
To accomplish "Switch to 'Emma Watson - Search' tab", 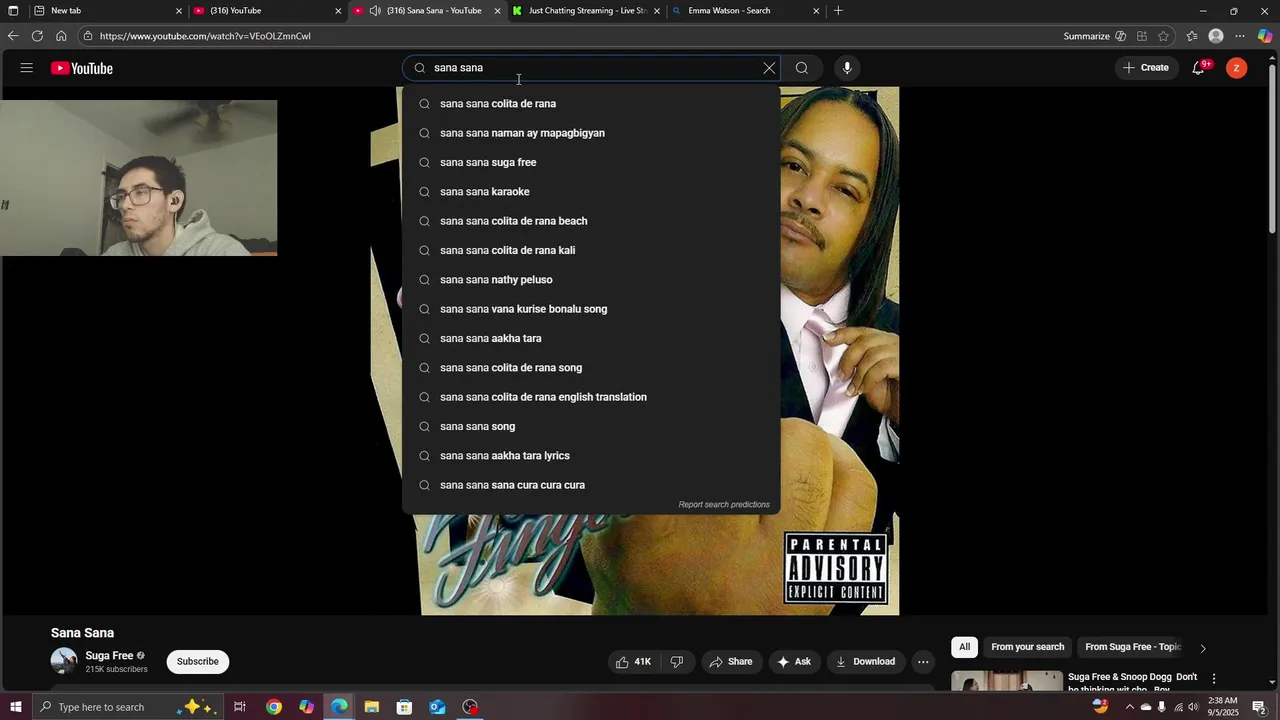I will [745, 11].
